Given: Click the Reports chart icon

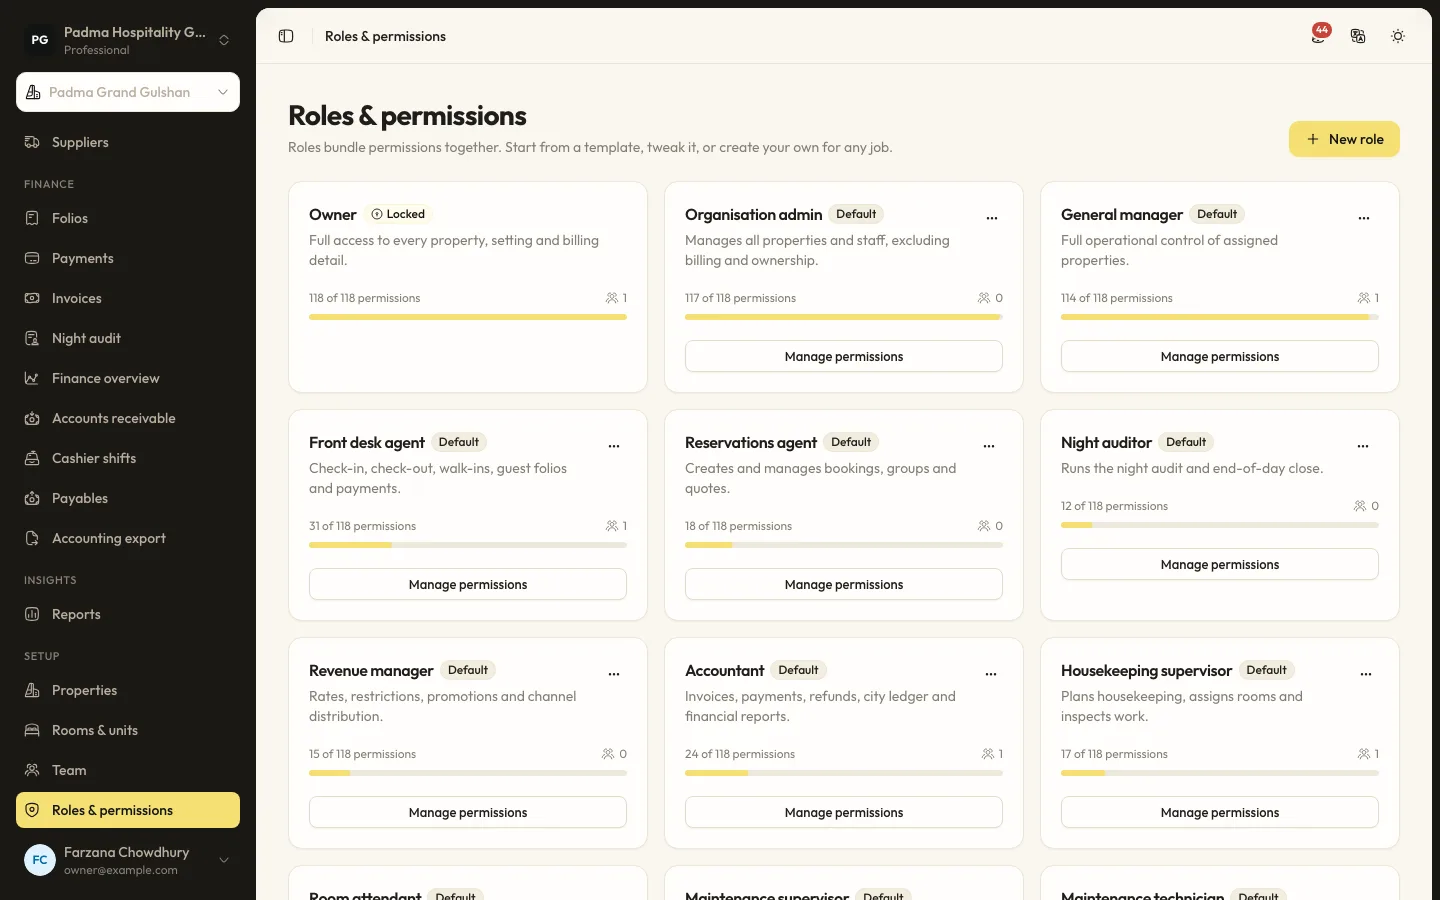Looking at the screenshot, I should [x=32, y=614].
